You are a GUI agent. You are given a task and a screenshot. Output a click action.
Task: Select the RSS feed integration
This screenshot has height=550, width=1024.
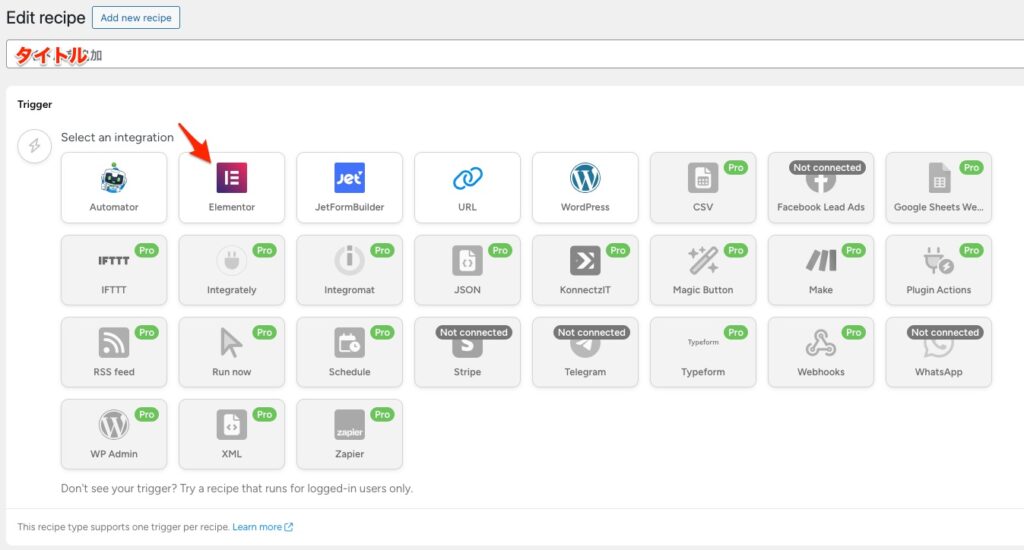114,353
